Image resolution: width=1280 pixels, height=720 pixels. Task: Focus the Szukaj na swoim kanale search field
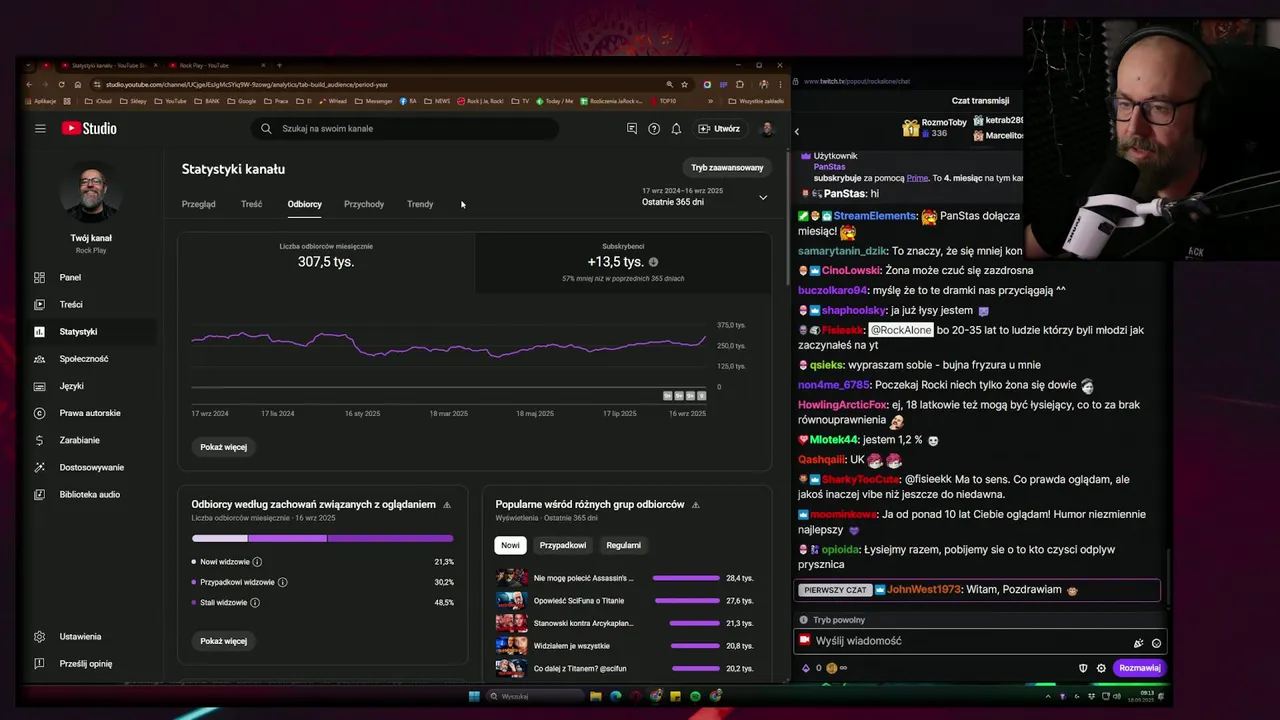[405, 128]
